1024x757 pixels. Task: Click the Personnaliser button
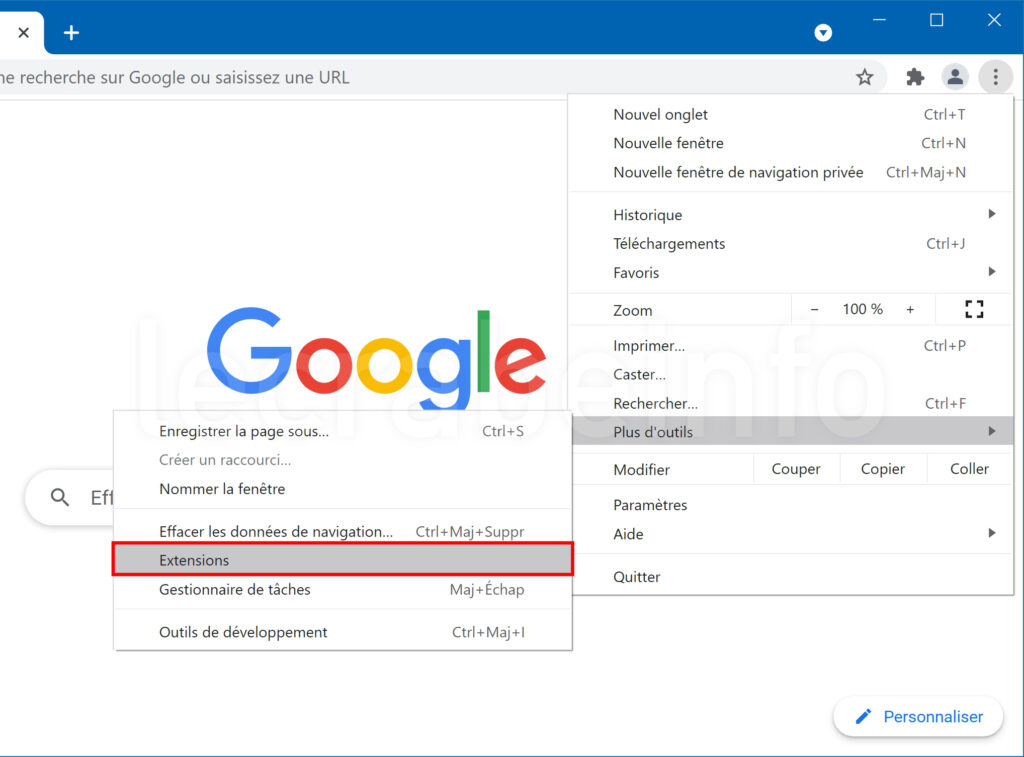point(918,717)
